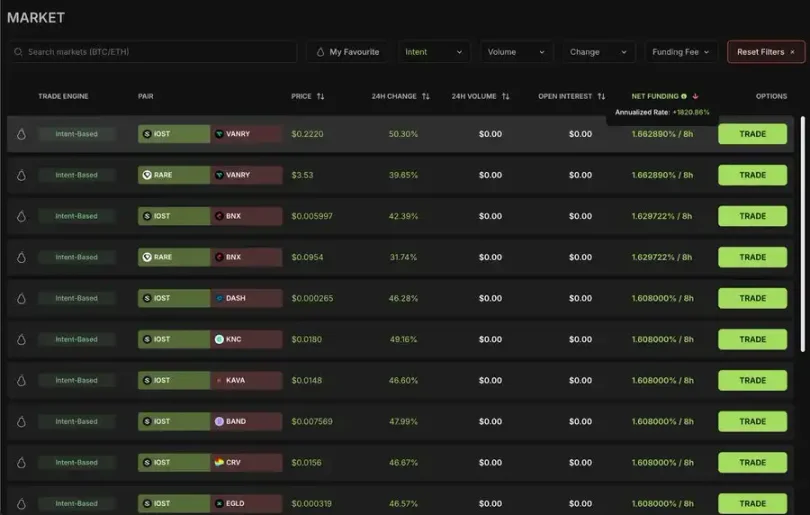Click the Pair column header

tap(146, 96)
